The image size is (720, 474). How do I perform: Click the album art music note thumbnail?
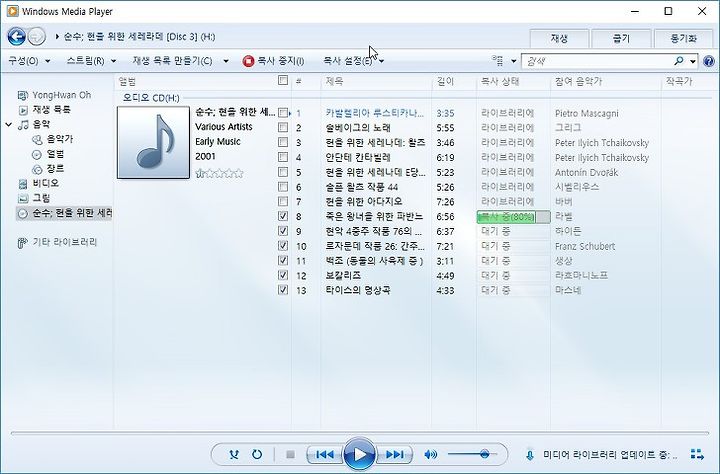[x=153, y=142]
